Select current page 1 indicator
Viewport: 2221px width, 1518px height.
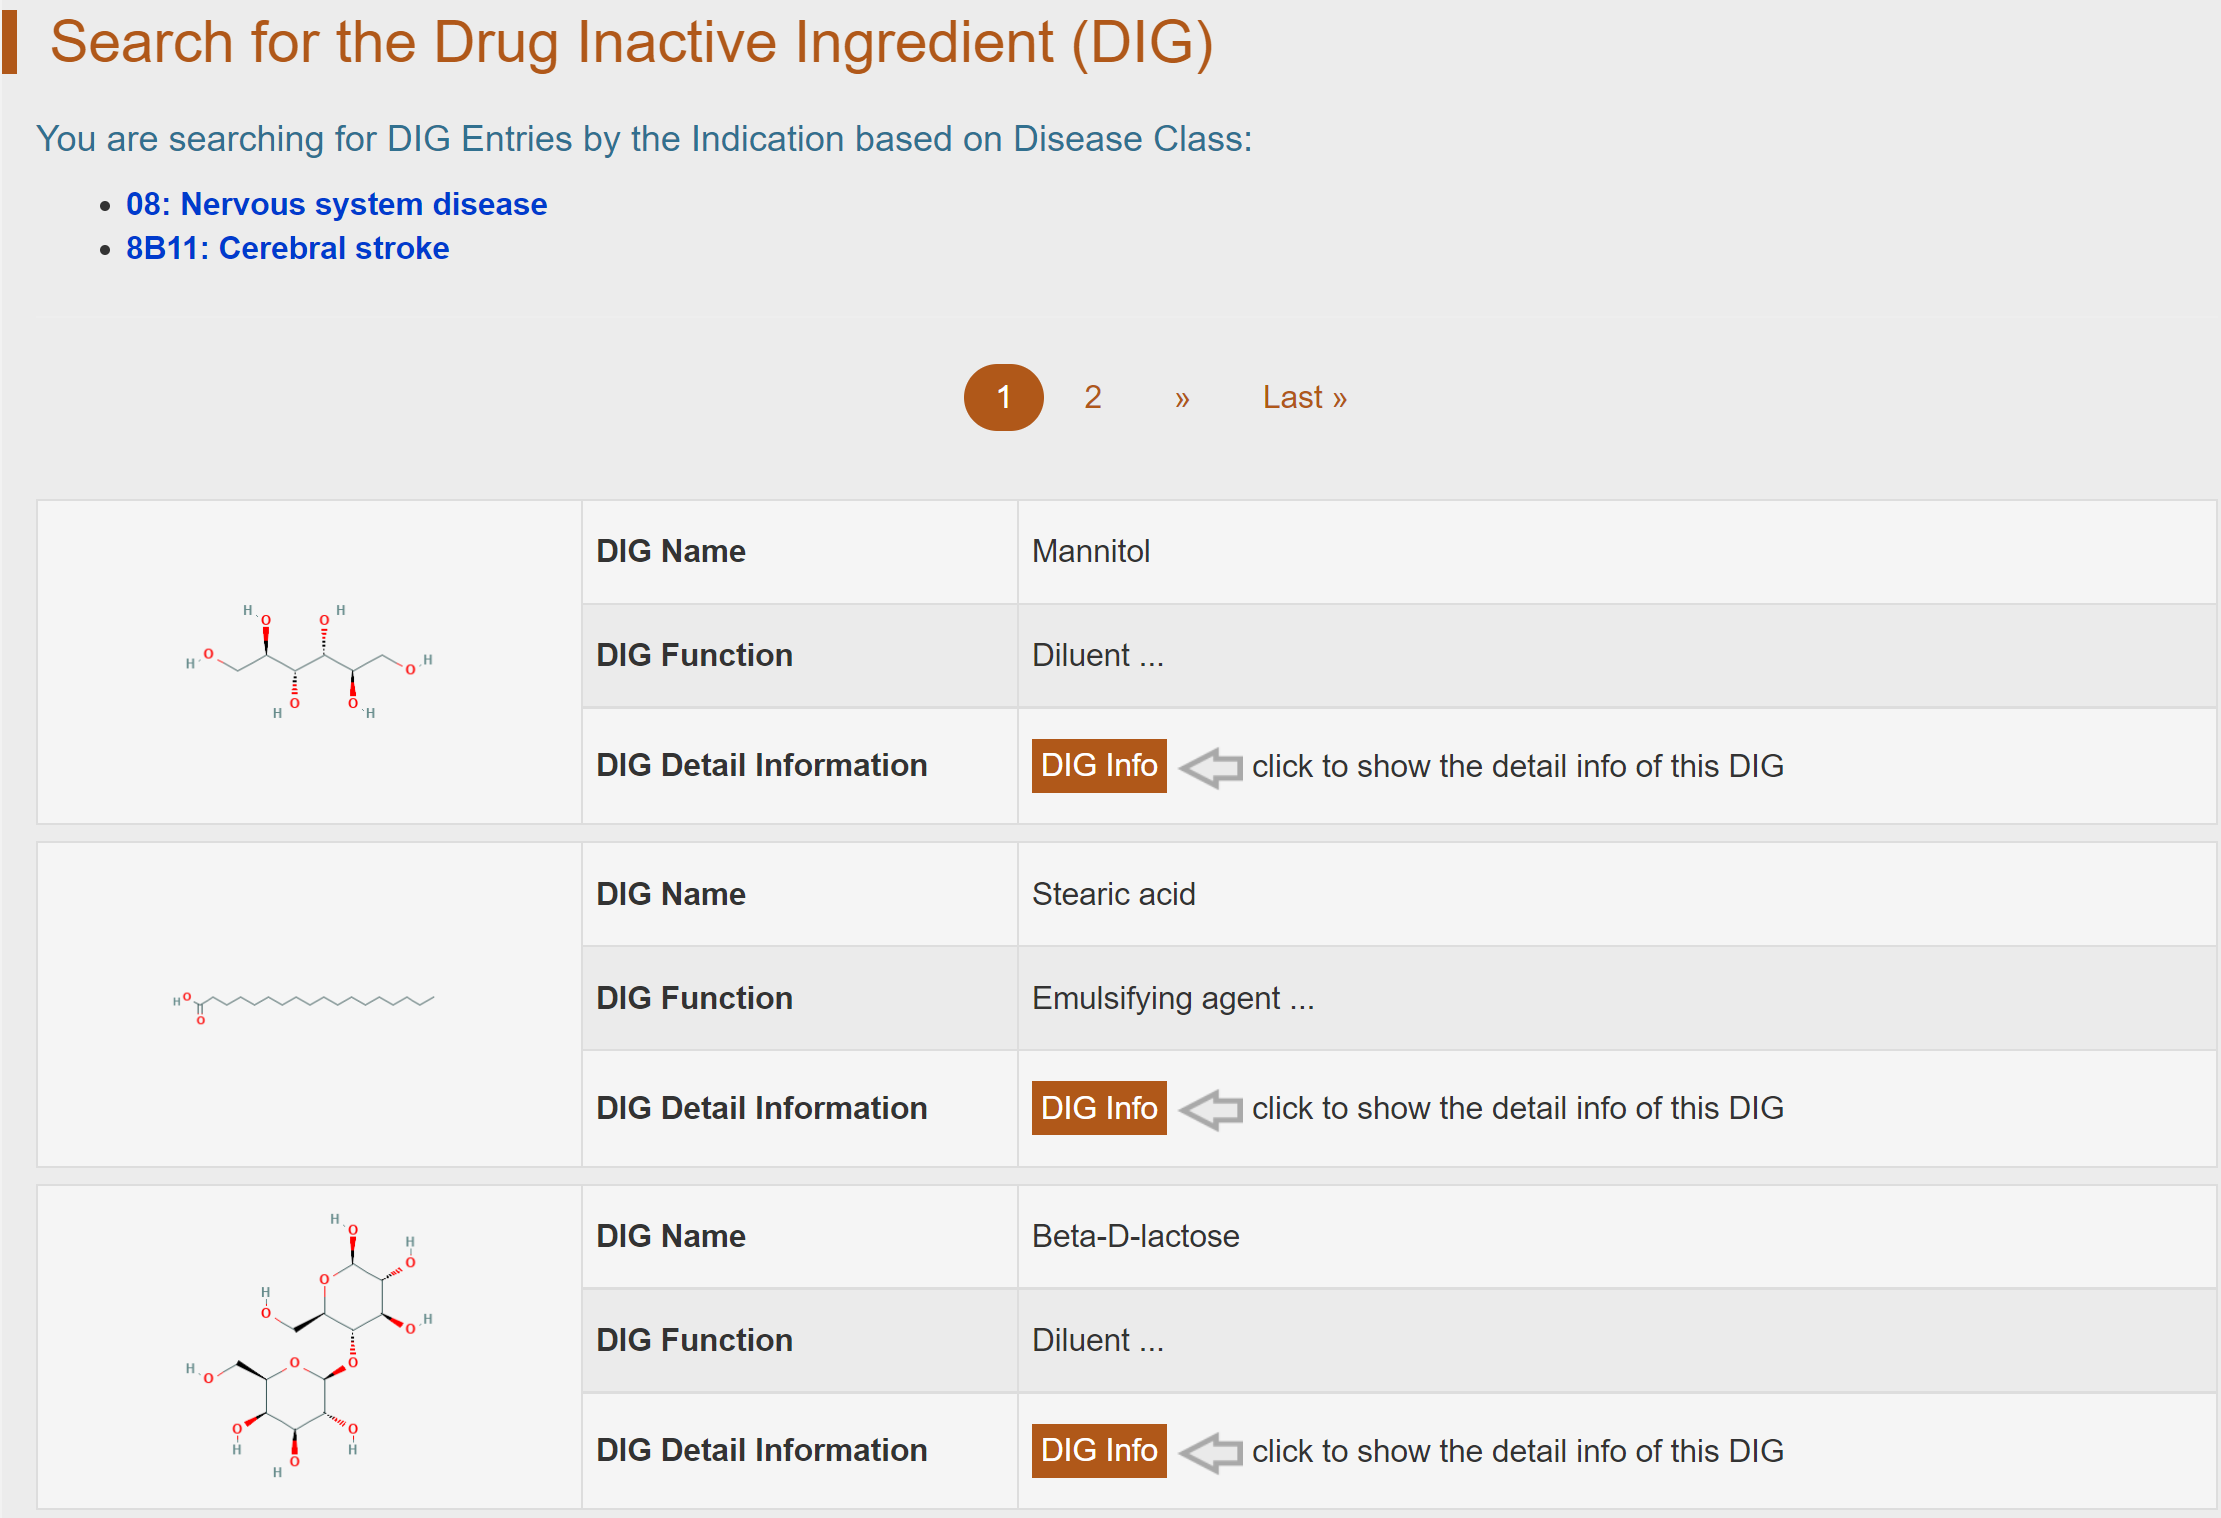point(1003,398)
